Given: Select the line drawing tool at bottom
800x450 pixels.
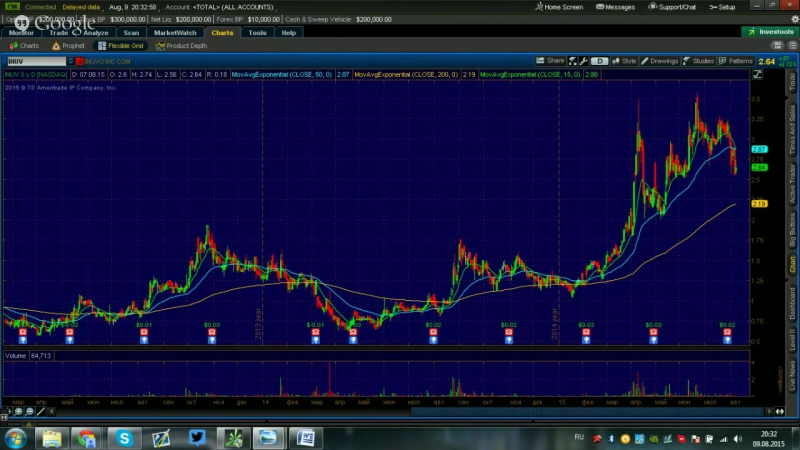Looking at the screenshot, I should (x=41, y=411).
